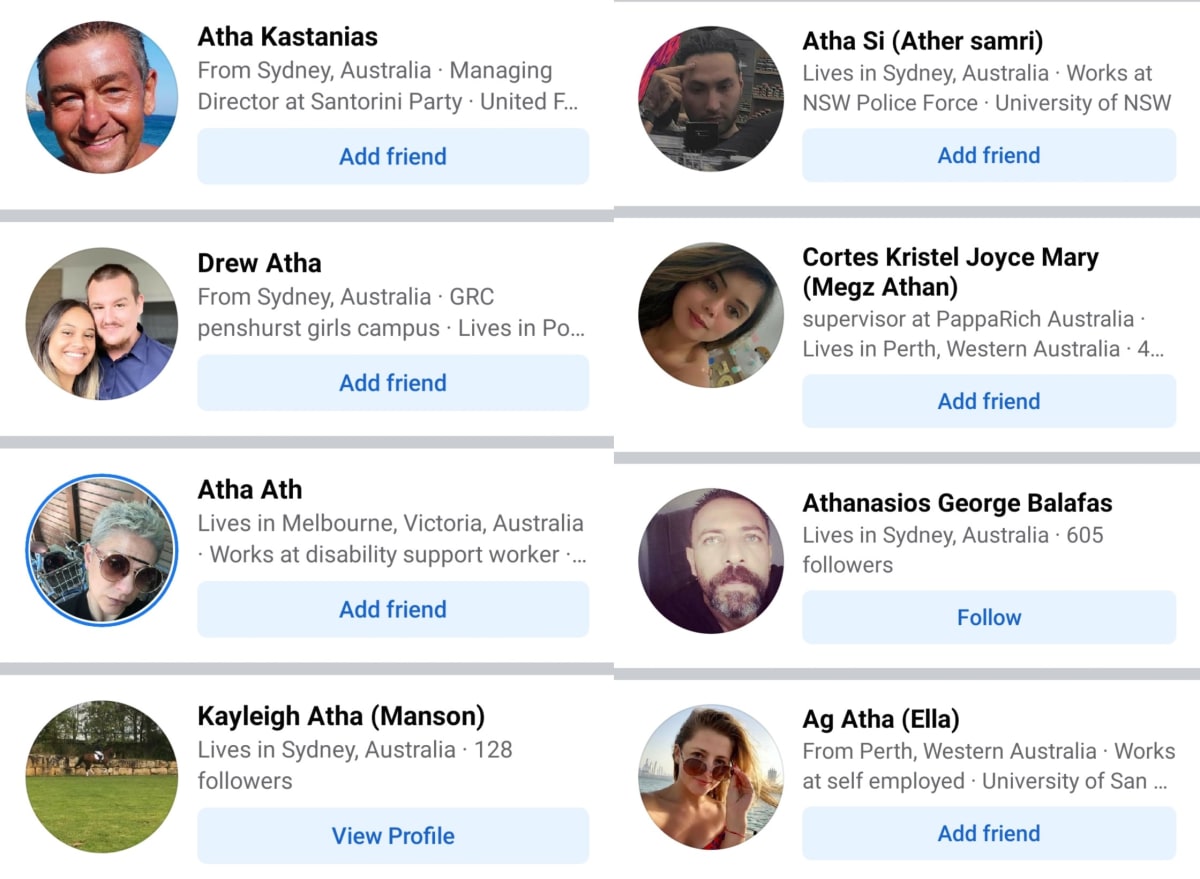Open Kayleigh Atha's horse field photo
The height and width of the screenshot is (879, 1200).
pyautogui.click(x=102, y=777)
